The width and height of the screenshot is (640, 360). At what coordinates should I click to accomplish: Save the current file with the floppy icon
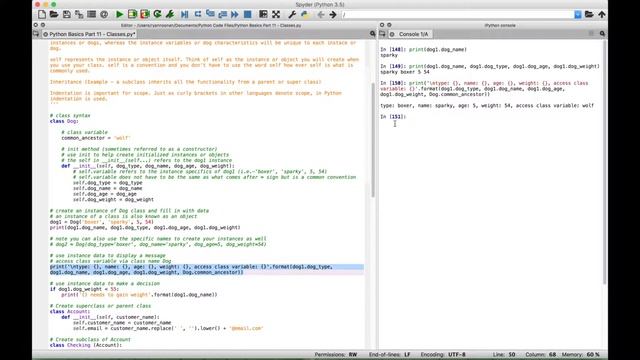[67, 14]
